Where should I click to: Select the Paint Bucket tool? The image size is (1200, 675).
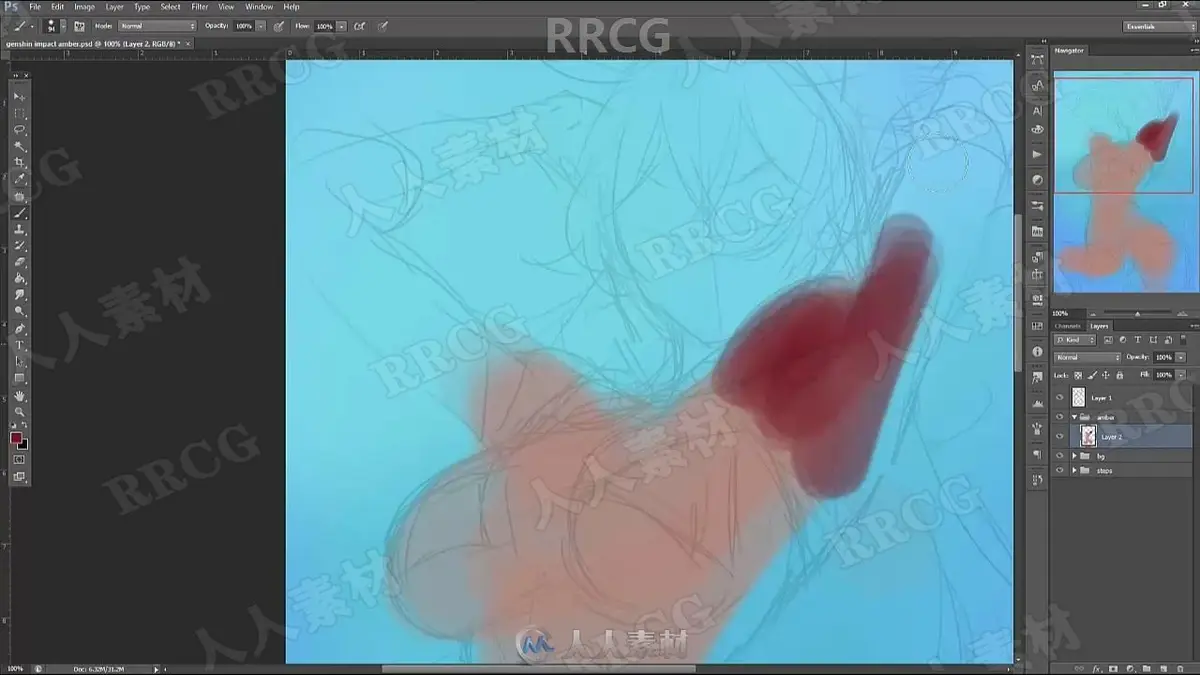click(20, 279)
